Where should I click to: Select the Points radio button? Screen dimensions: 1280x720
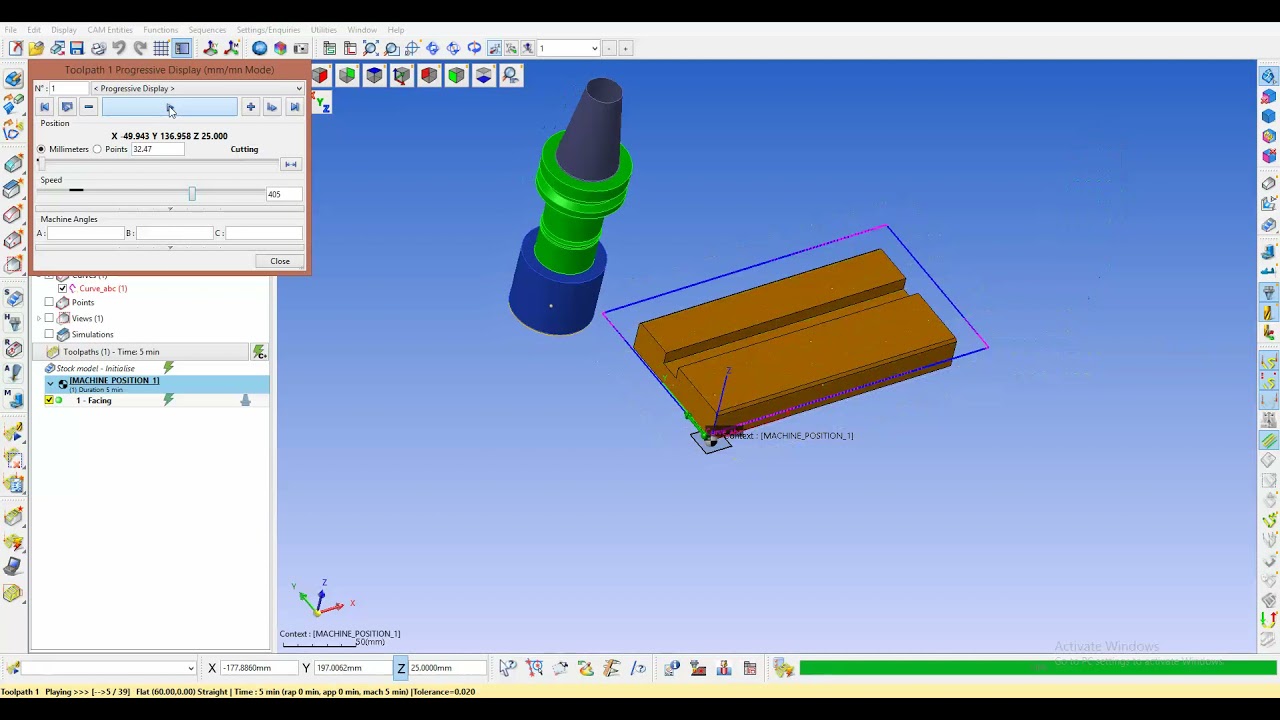[97, 149]
